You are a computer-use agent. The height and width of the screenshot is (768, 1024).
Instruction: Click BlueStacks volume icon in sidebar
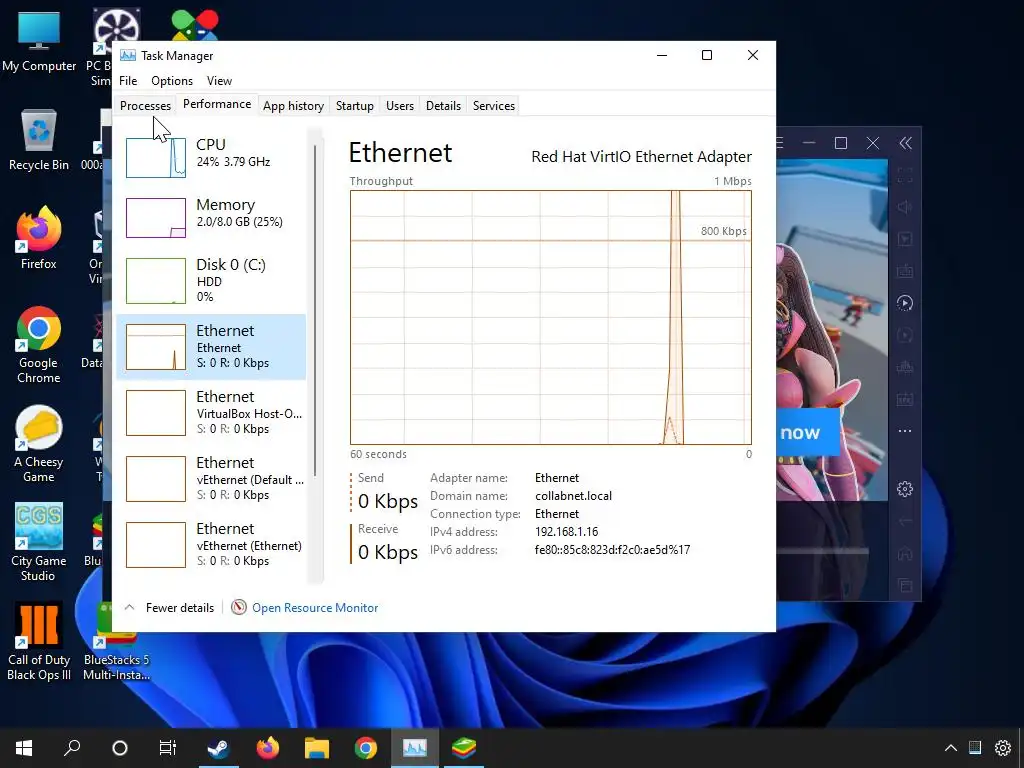pyautogui.click(x=904, y=207)
